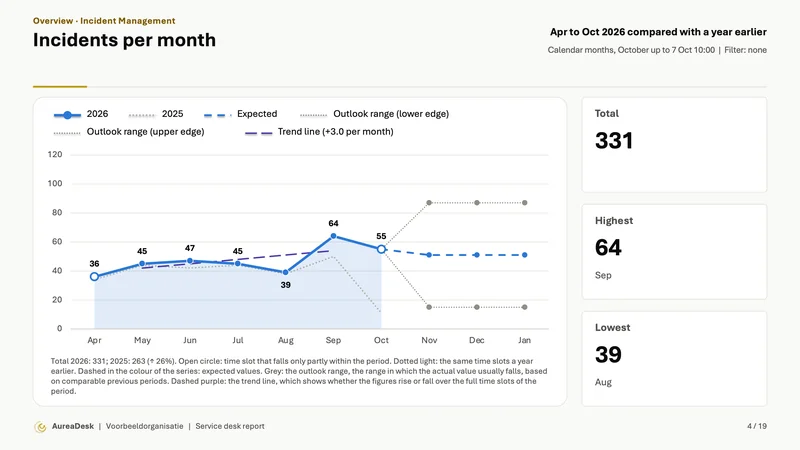Click the Dec expected value marker
The image size is (800, 450).
pyautogui.click(x=477, y=255)
